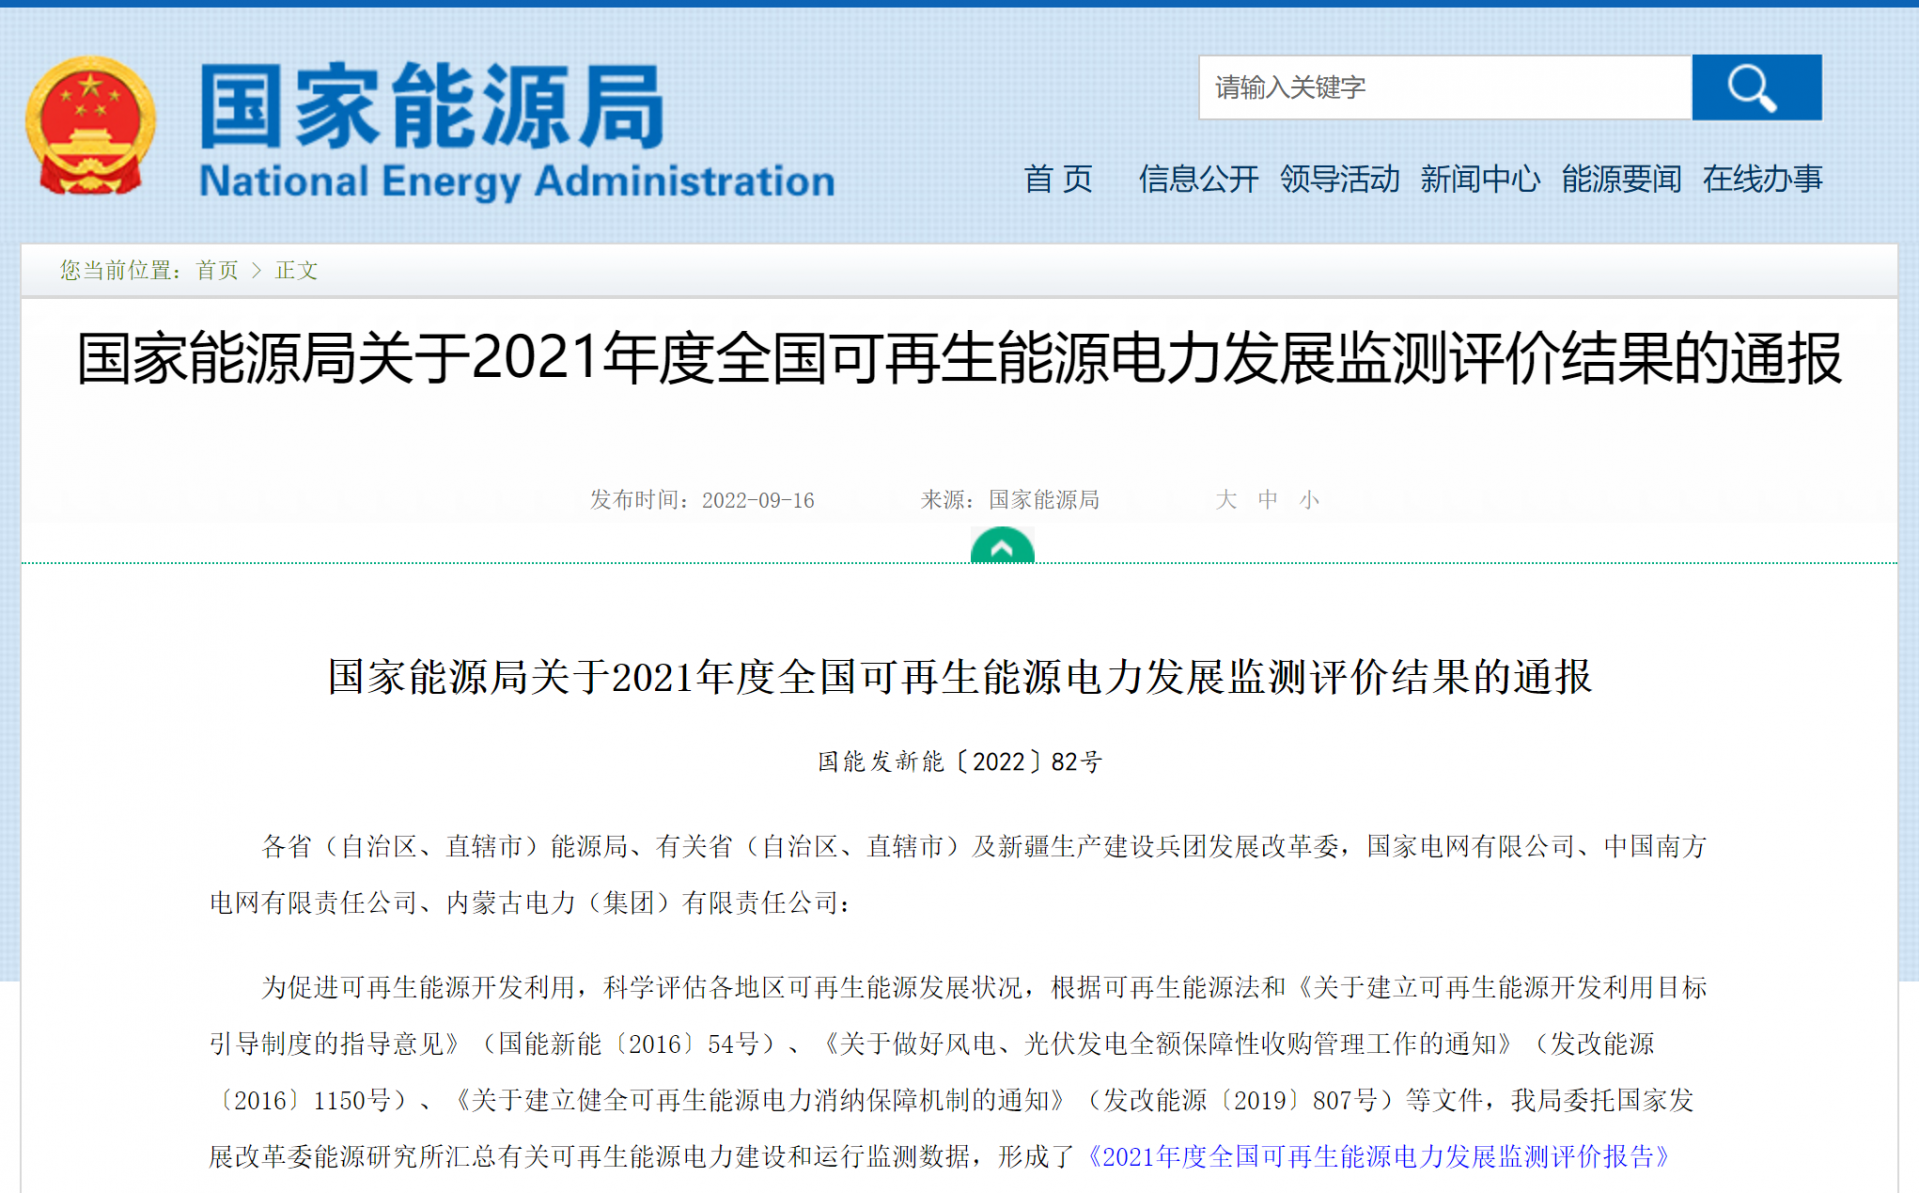Click the national emblem logo
Image resolution: width=1919 pixels, height=1193 pixels.
(90, 125)
